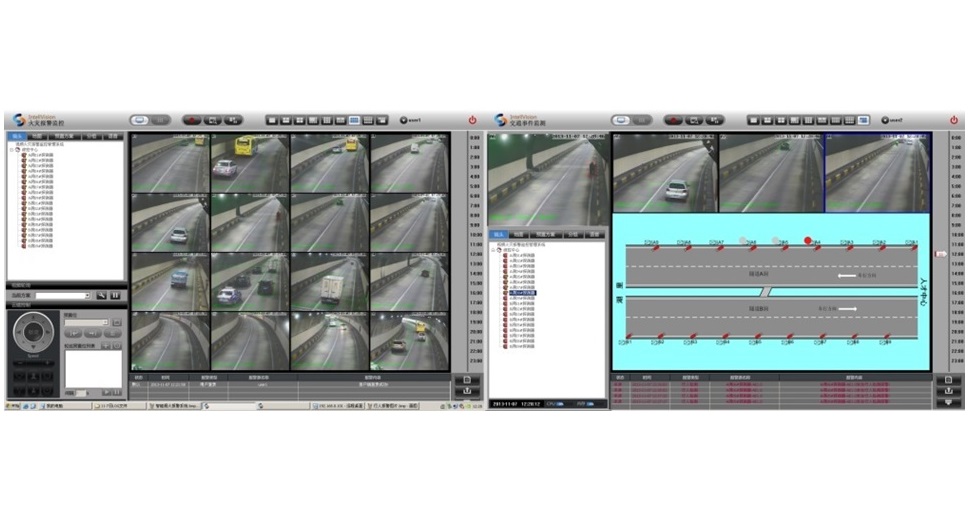Select the yellow bus camera feed in top row
The width and height of the screenshot is (975, 523).
point(250,163)
